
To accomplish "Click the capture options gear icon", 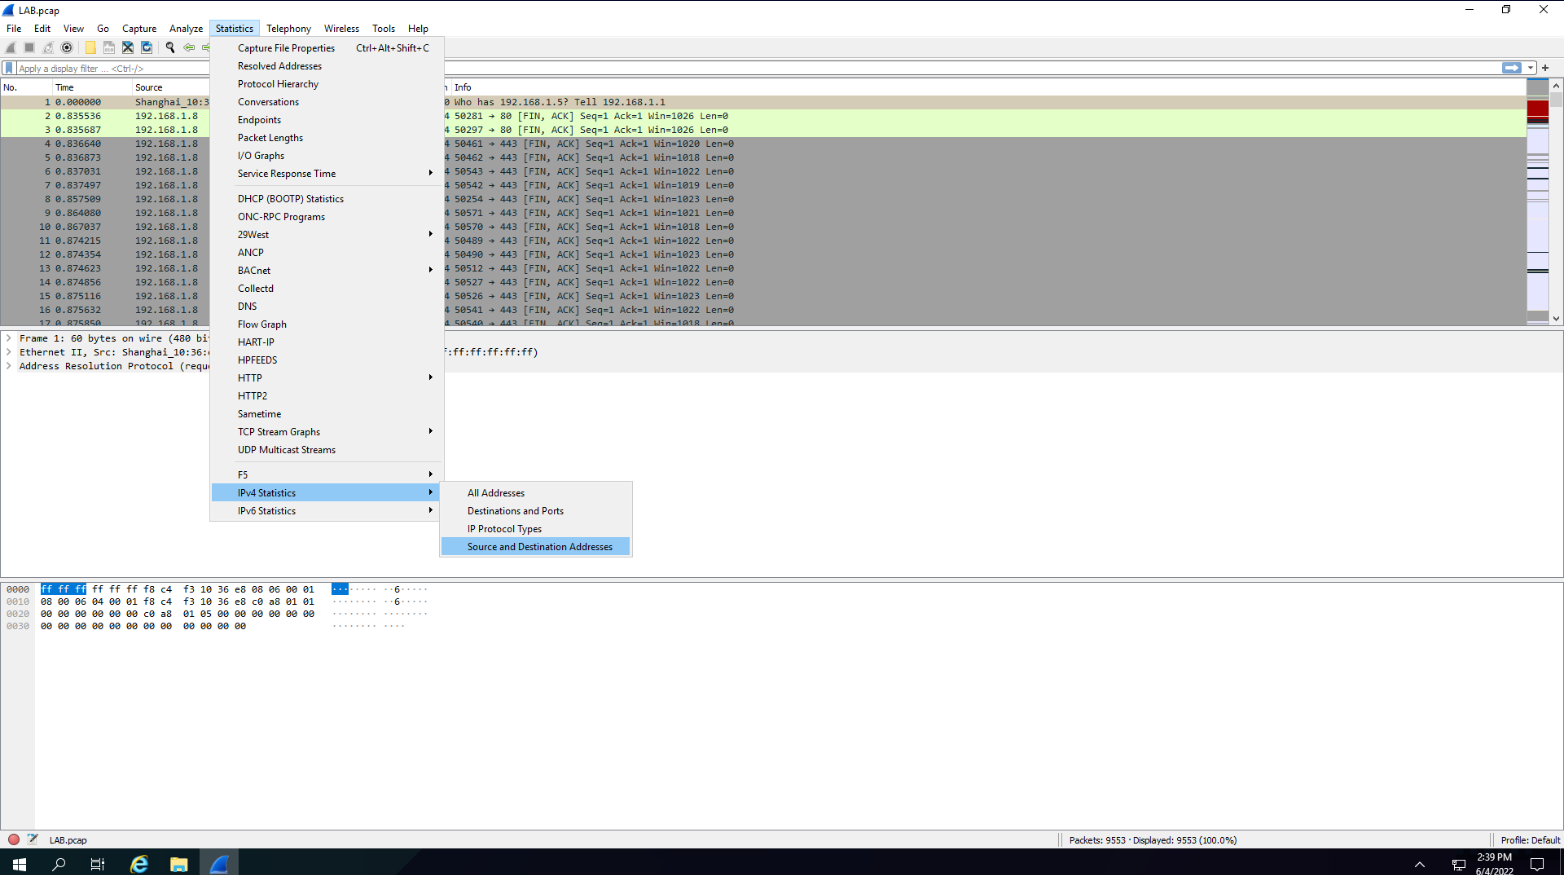I will pos(67,47).
